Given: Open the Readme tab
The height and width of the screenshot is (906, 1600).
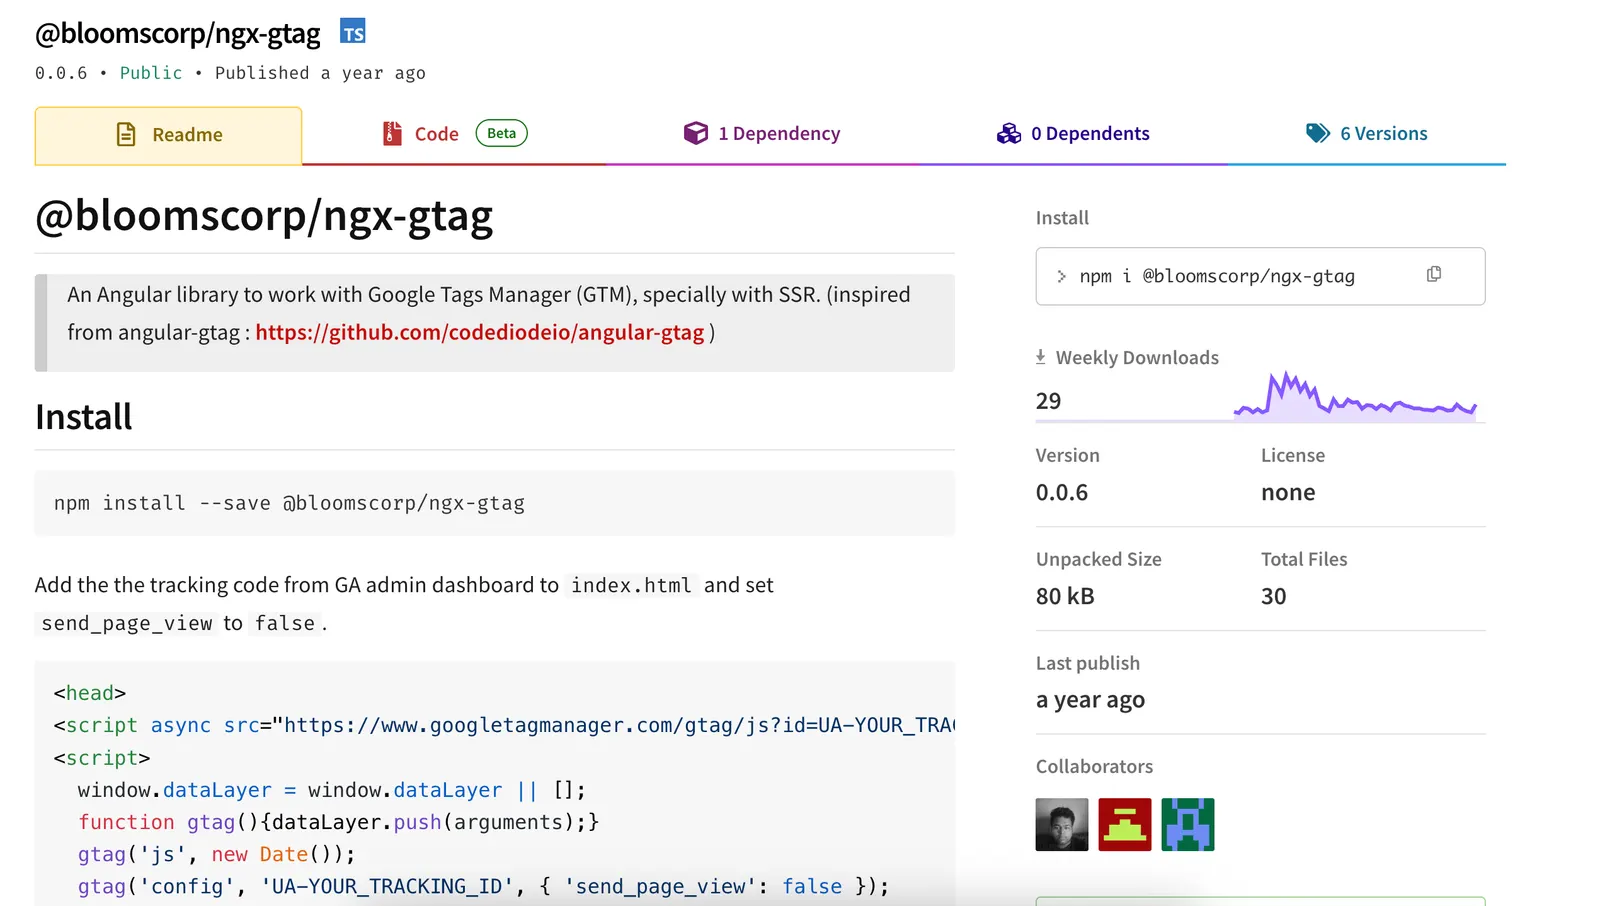Looking at the screenshot, I should pyautogui.click(x=168, y=135).
